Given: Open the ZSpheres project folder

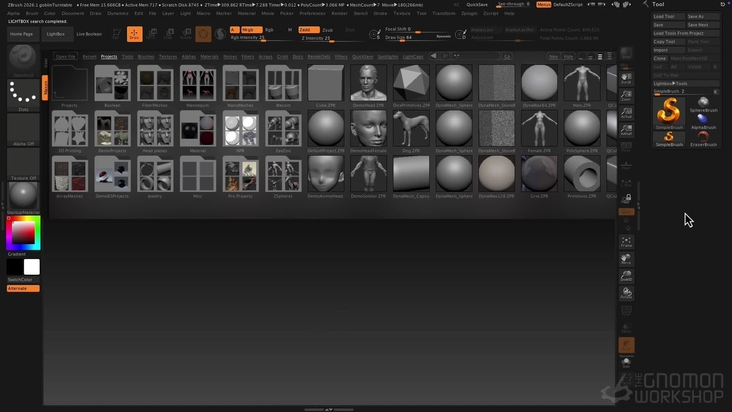Looking at the screenshot, I should pyautogui.click(x=283, y=177).
